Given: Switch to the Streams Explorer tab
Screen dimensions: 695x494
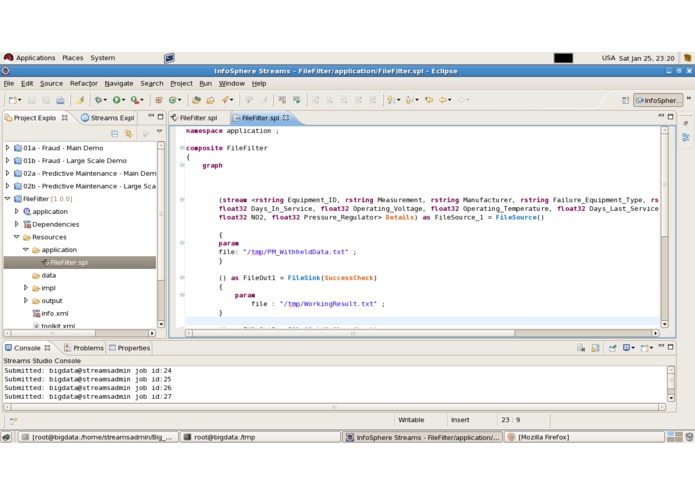Looking at the screenshot, I should [x=108, y=118].
